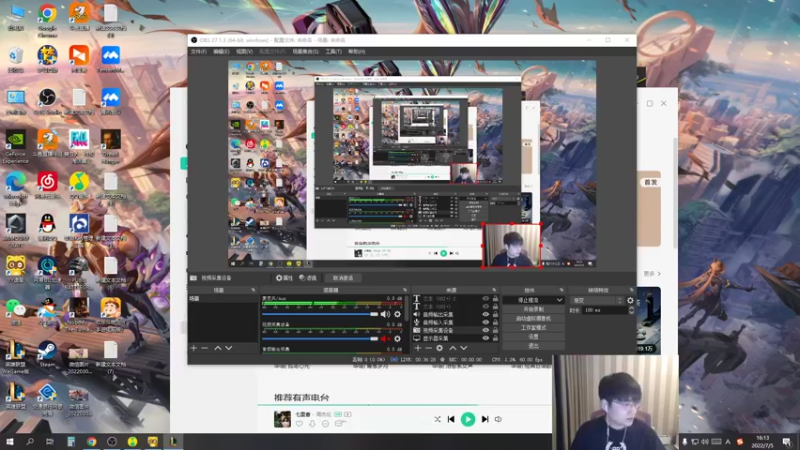Open video capture device audio settings gear
Viewport: 800px width, 450px height.
pos(397,339)
